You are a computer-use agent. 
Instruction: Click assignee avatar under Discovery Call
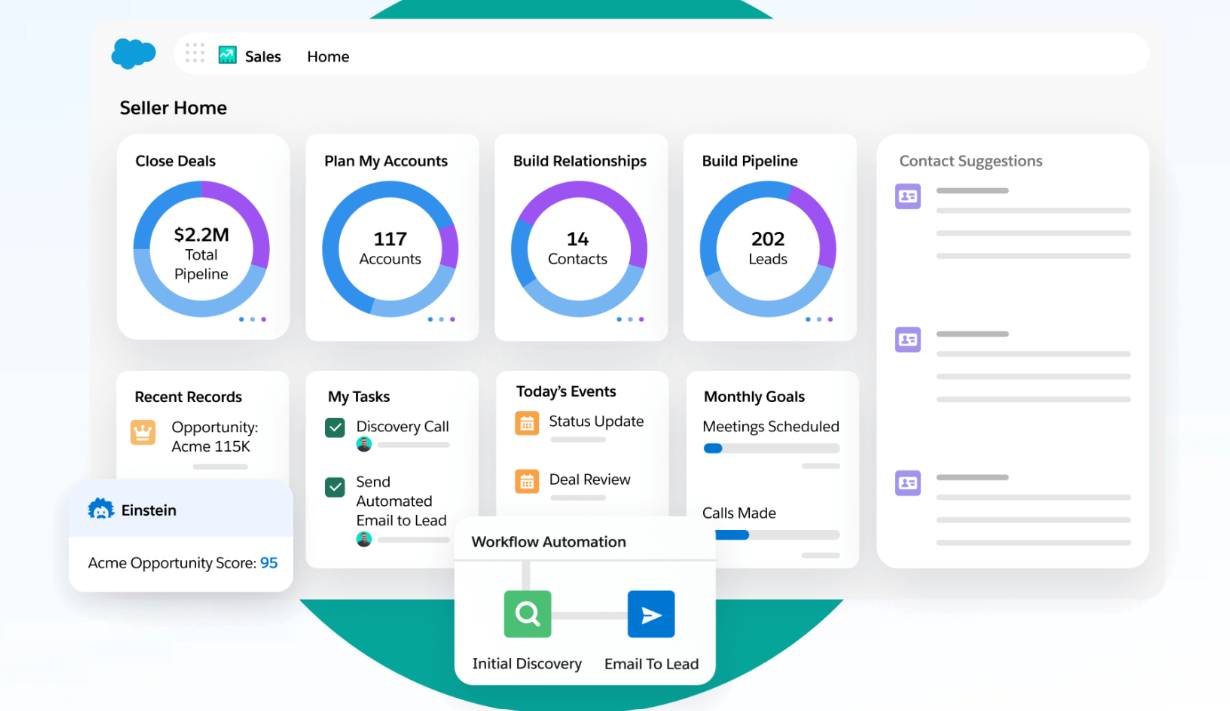[x=364, y=444]
